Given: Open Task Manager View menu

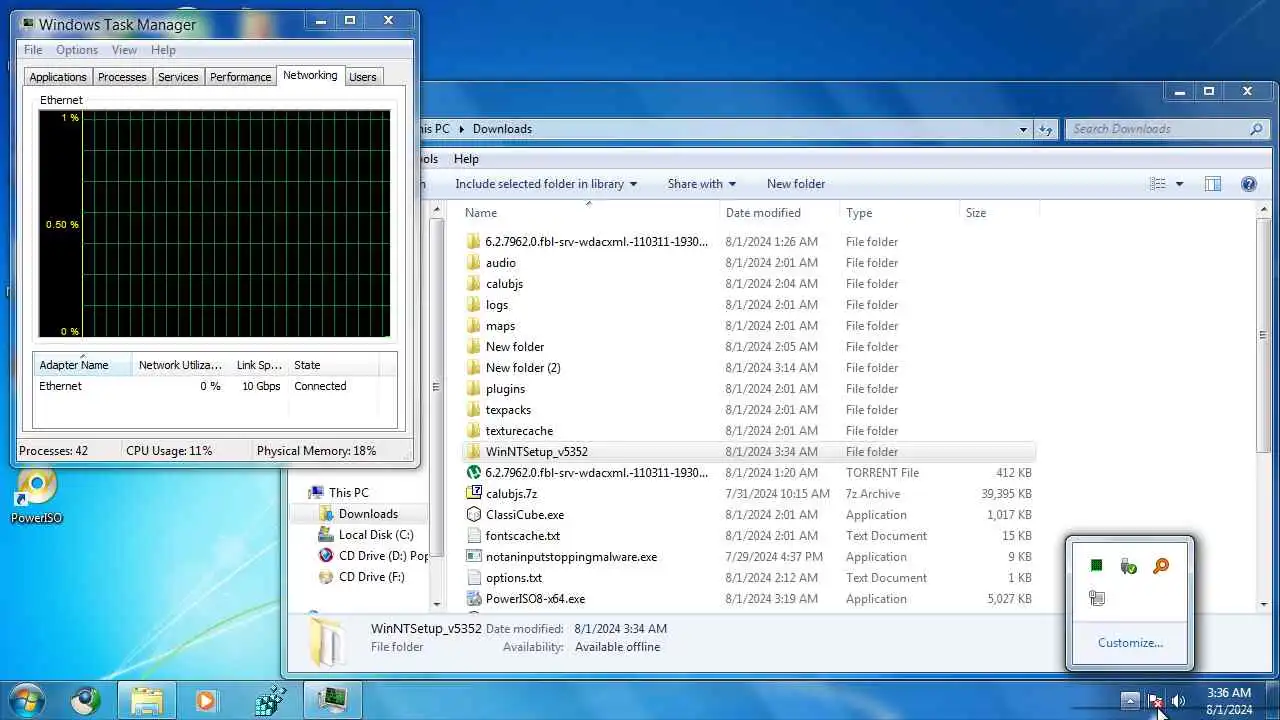Looking at the screenshot, I should (x=124, y=50).
